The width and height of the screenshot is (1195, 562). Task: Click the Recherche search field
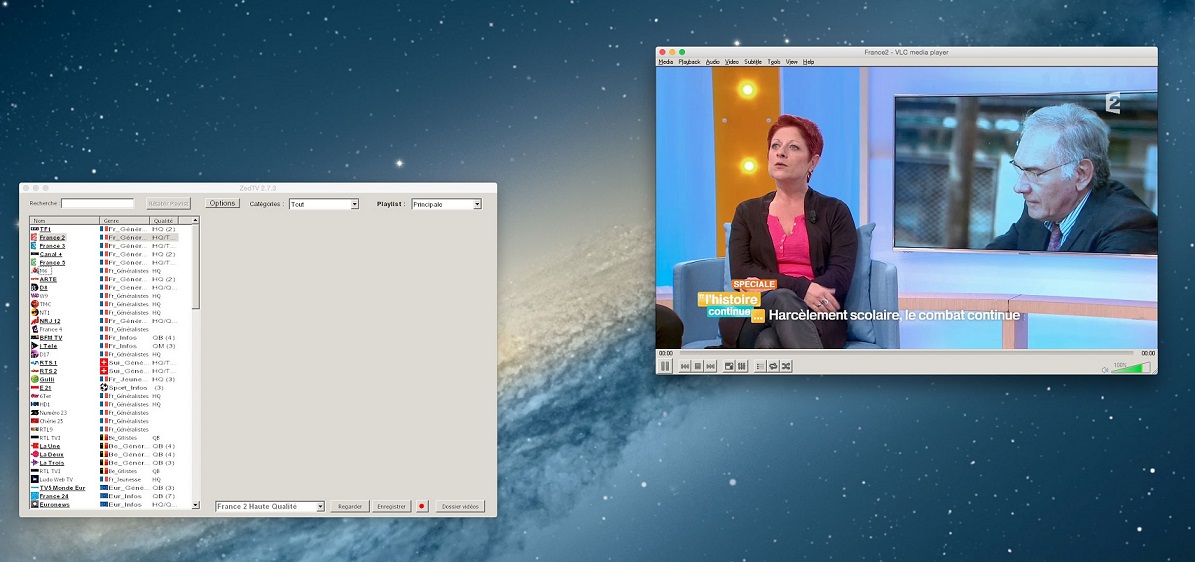point(97,203)
